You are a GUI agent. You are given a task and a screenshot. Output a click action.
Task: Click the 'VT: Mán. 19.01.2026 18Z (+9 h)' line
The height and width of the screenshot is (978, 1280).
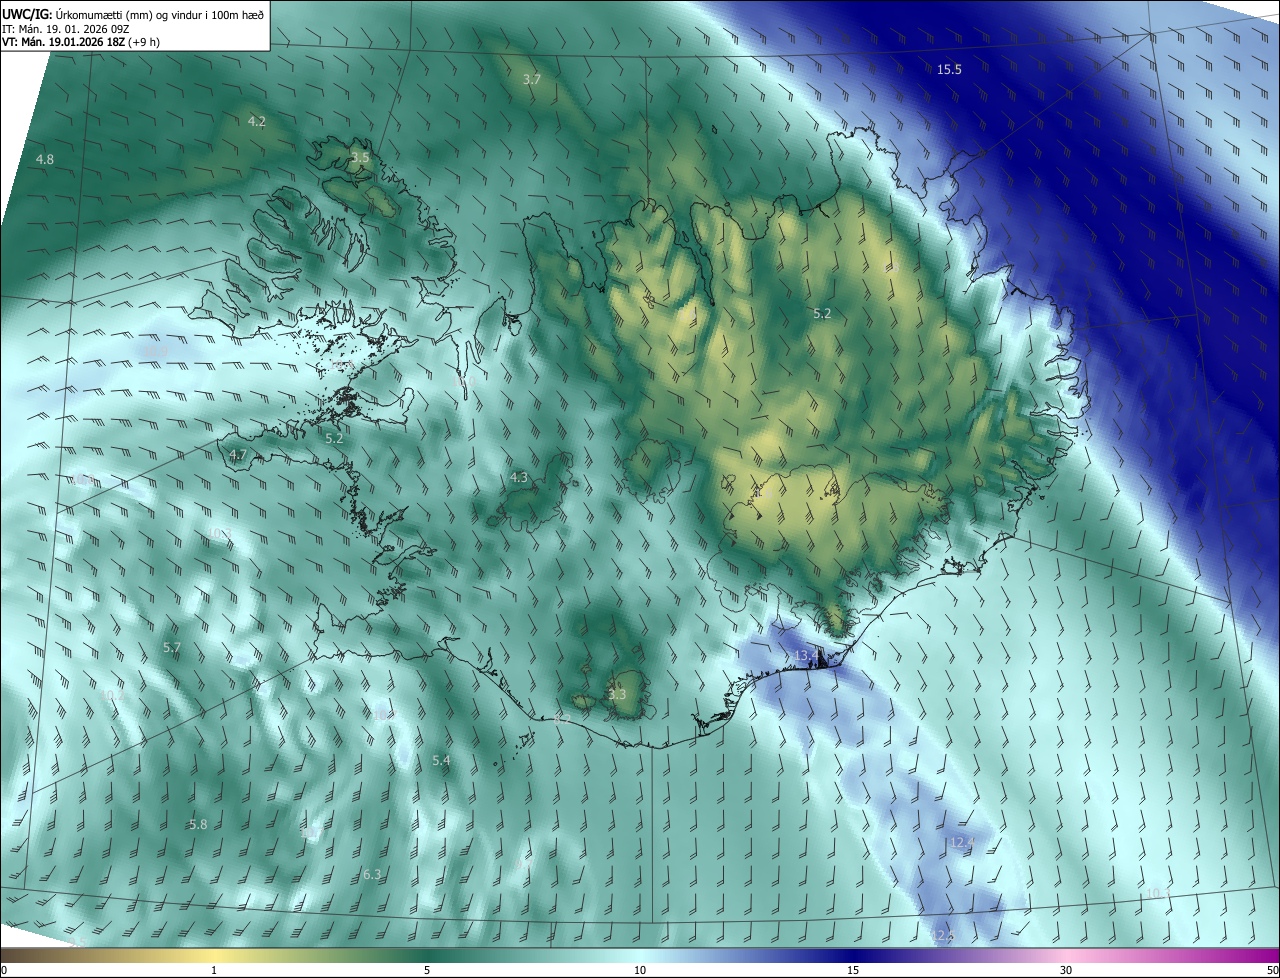pyautogui.click(x=81, y=41)
